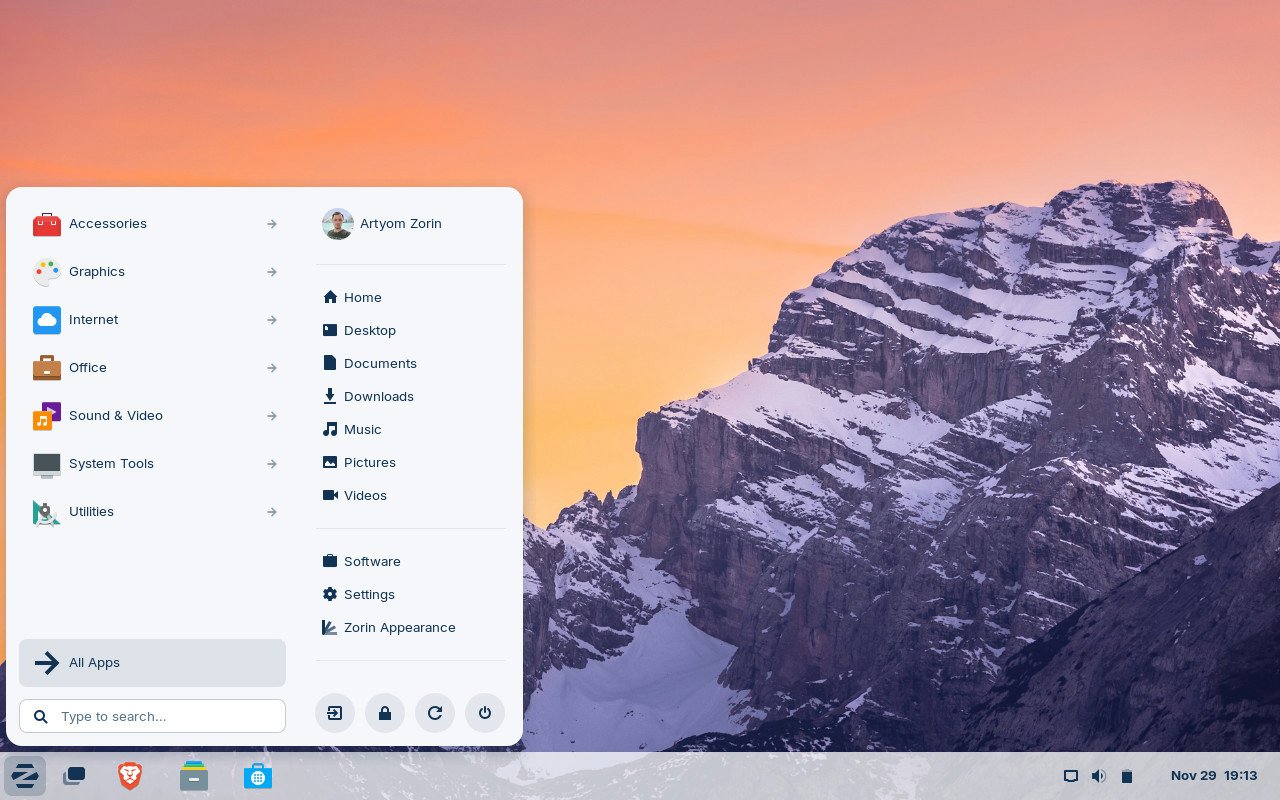Check battery status via the tray battery icon
This screenshot has height=800, width=1280.
pos(1127,776)
